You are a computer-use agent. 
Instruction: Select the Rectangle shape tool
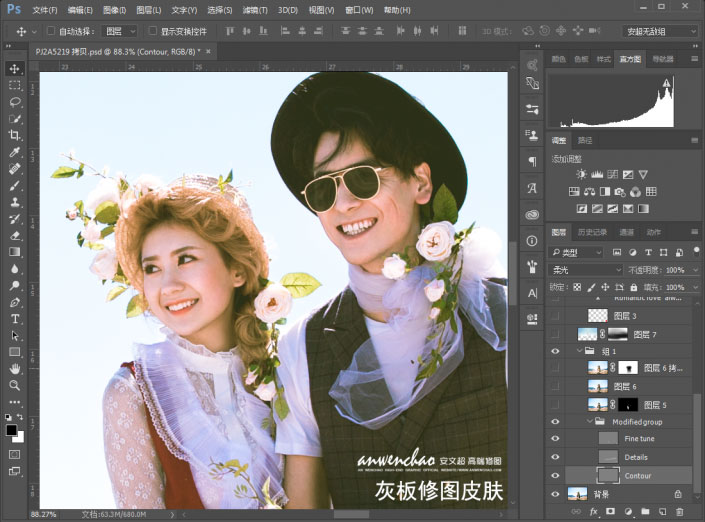pos(14,352)
